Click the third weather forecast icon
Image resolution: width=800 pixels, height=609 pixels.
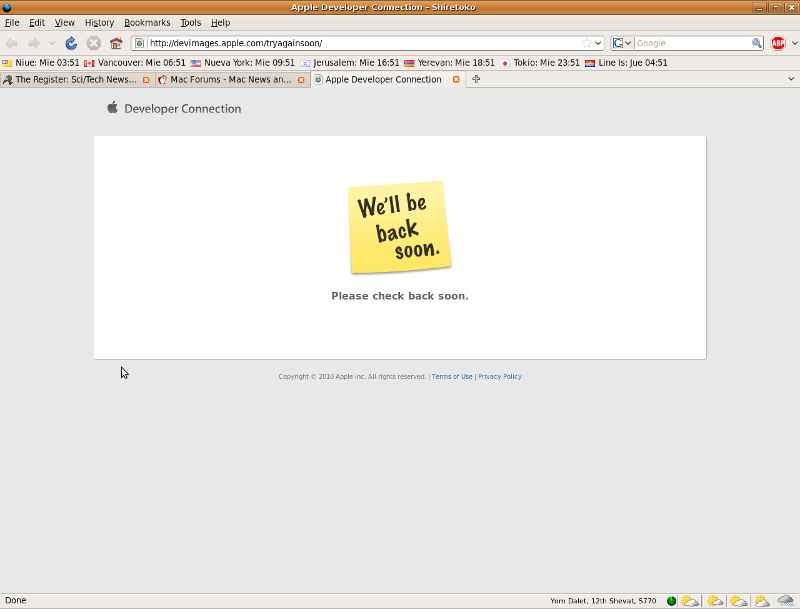pos(738,601)
